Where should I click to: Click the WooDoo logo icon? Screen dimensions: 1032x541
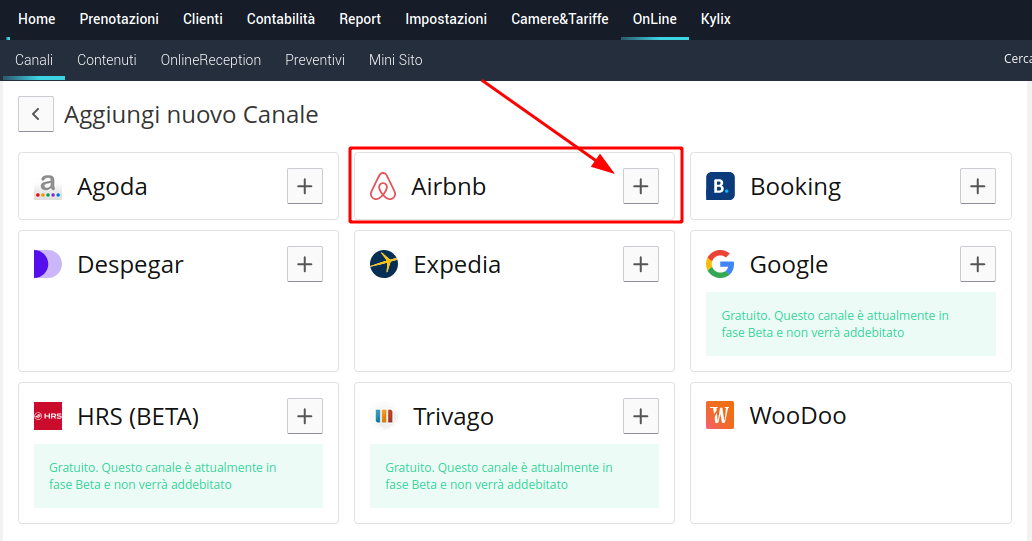point(720,415)
